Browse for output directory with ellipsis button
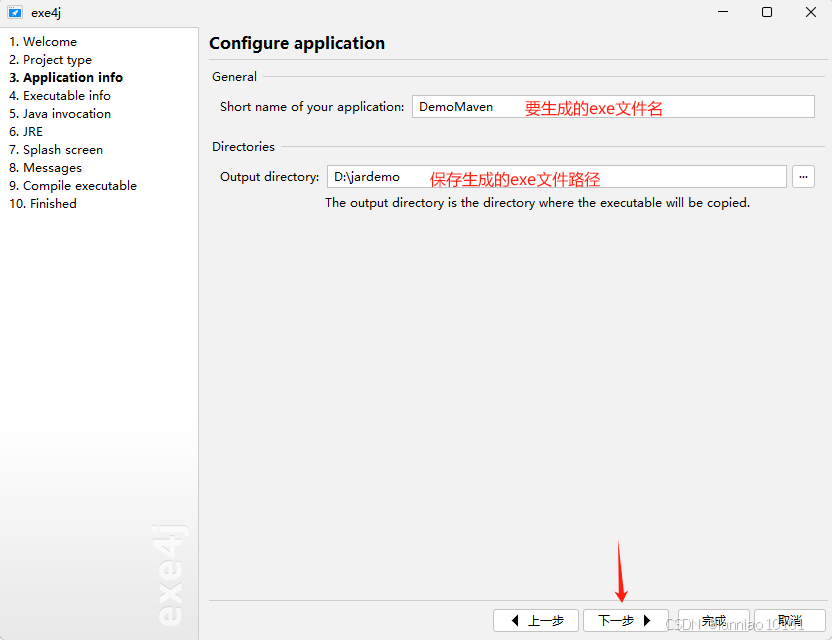Image resolution: width=832 pixels, height=640 pixels. [x=803, y=177]
